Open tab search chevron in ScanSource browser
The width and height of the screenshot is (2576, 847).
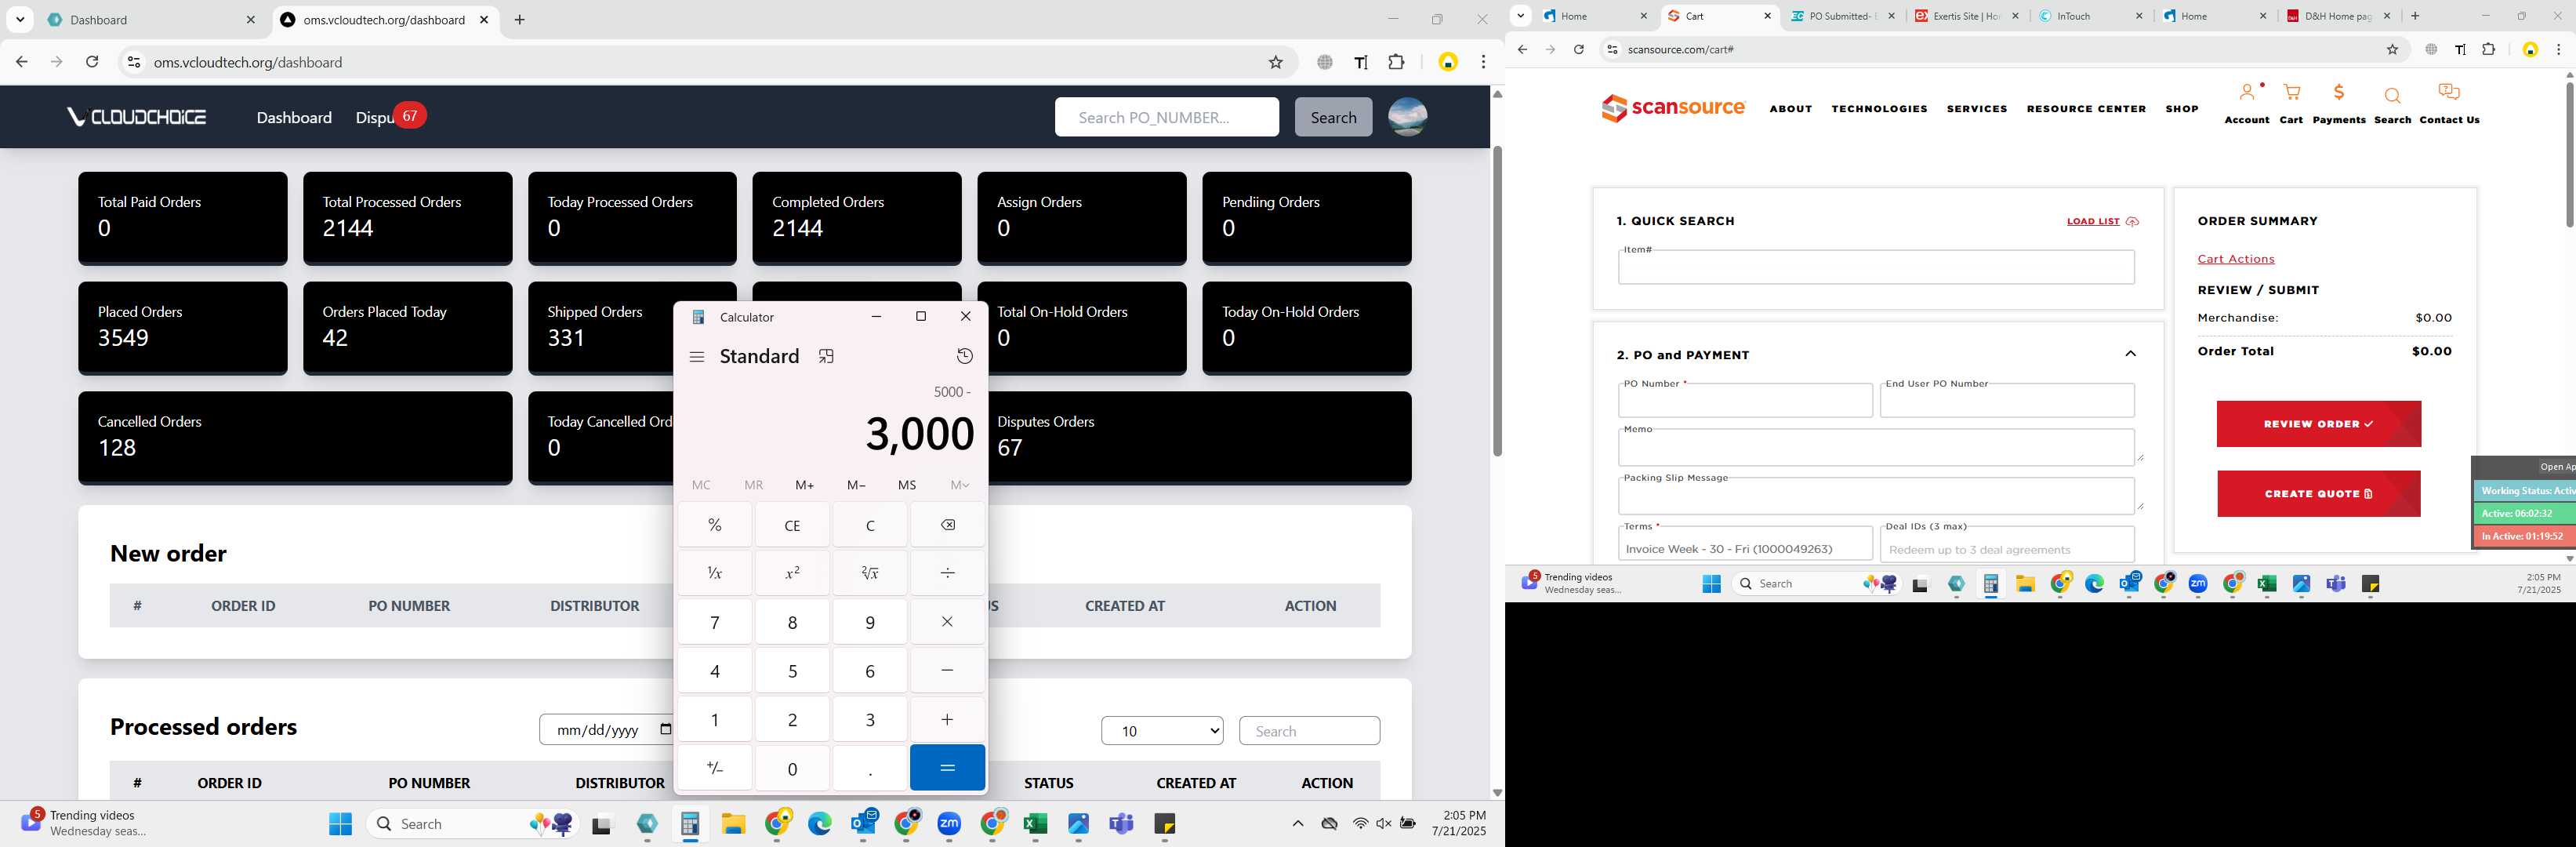(x=1520, y=15)
